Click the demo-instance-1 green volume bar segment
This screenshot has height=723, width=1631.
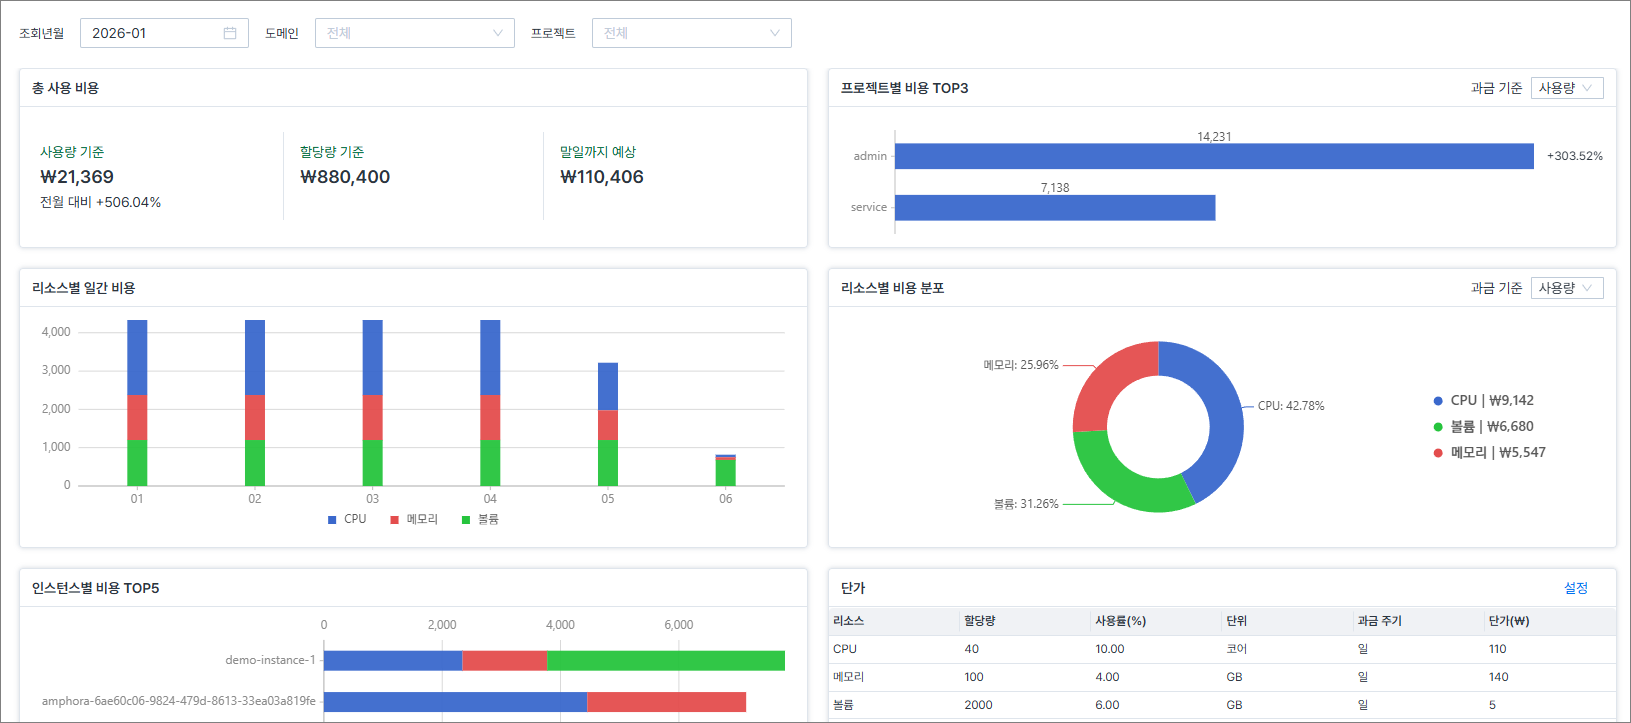point(665,660)
